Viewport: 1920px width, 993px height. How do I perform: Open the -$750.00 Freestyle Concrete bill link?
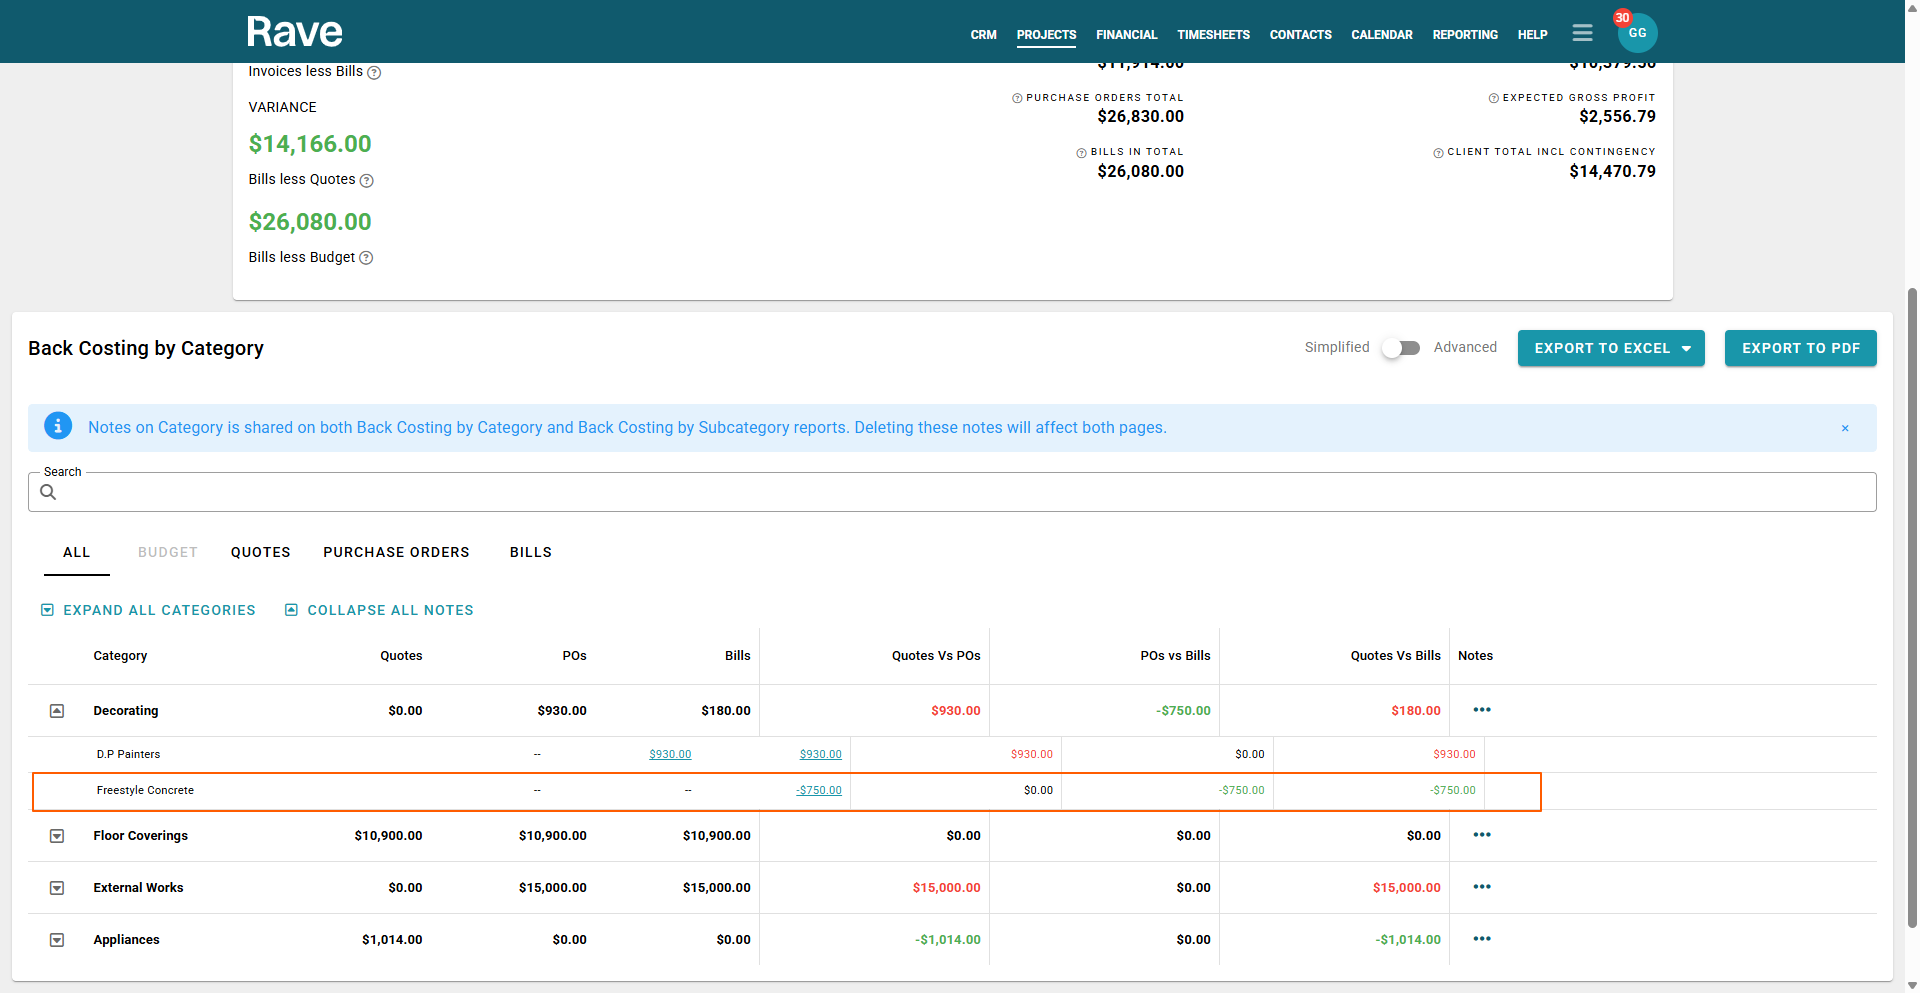coord(819,790)
